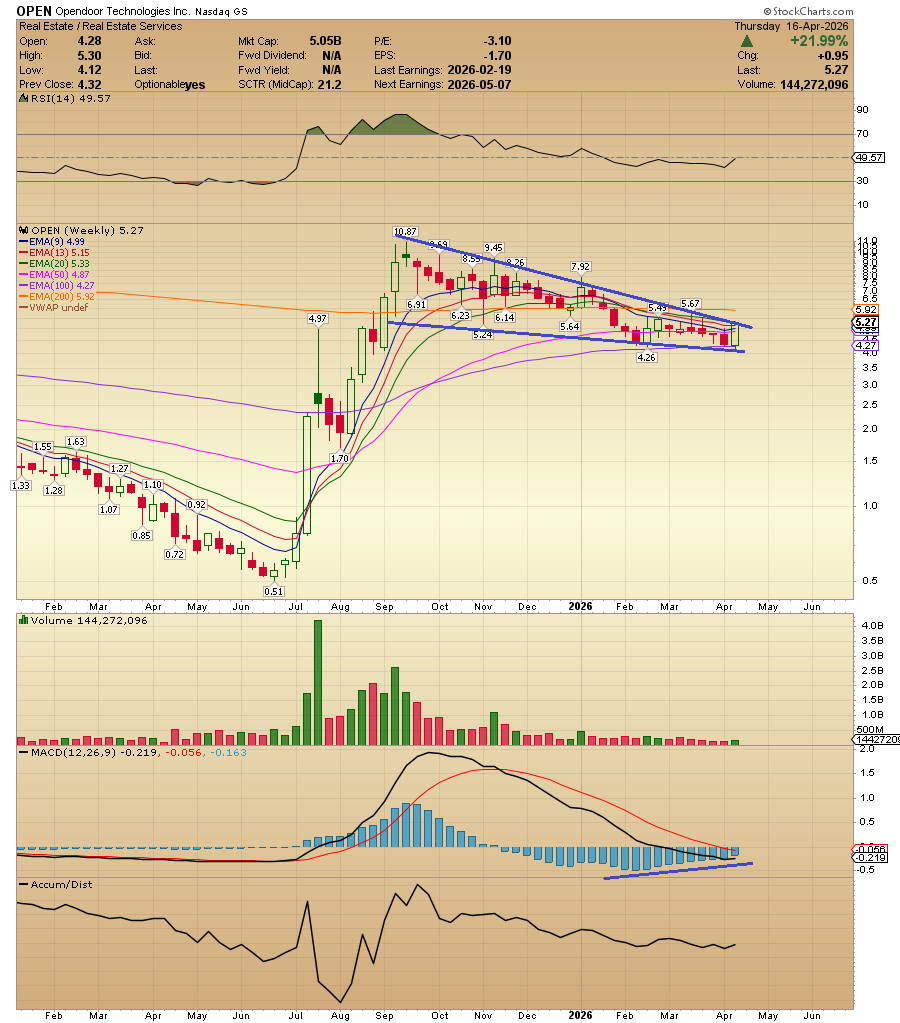Click the 4.97 price label above the July candle
This screenshot has height=1023, width=900.
[317, 318]
